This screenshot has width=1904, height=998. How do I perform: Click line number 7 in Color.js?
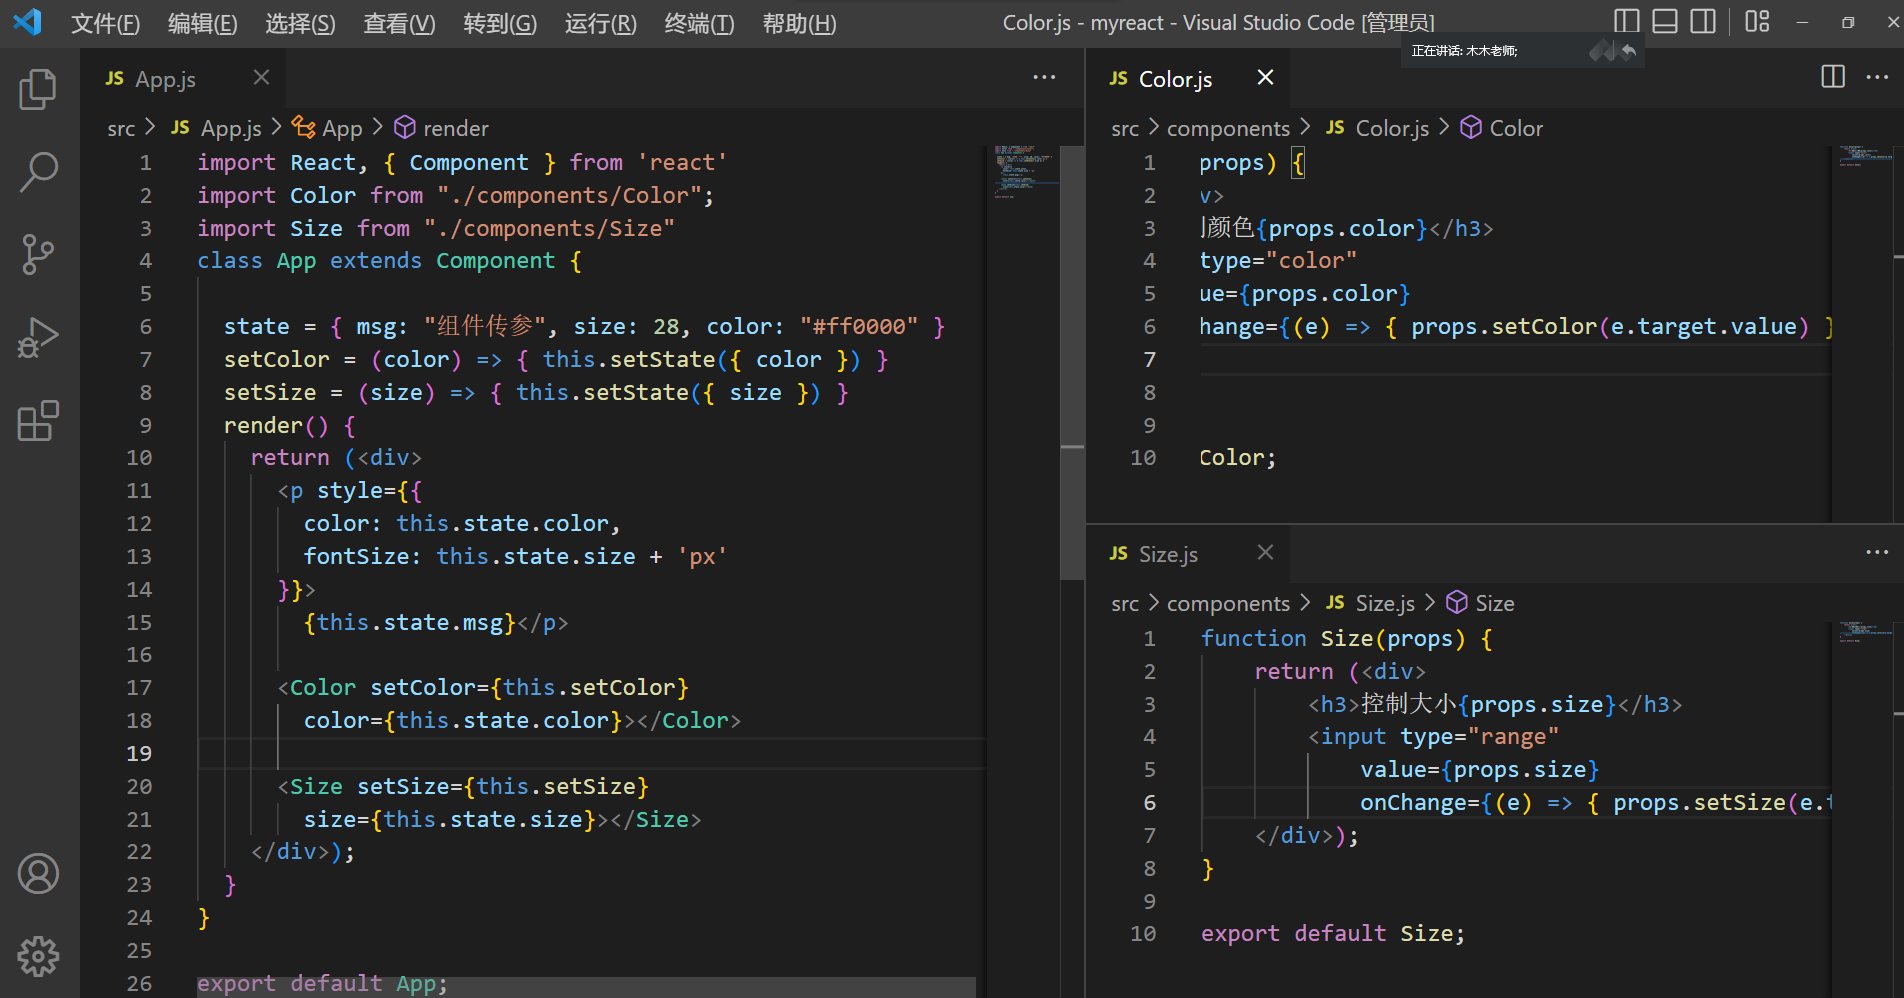coord(1150,360)
